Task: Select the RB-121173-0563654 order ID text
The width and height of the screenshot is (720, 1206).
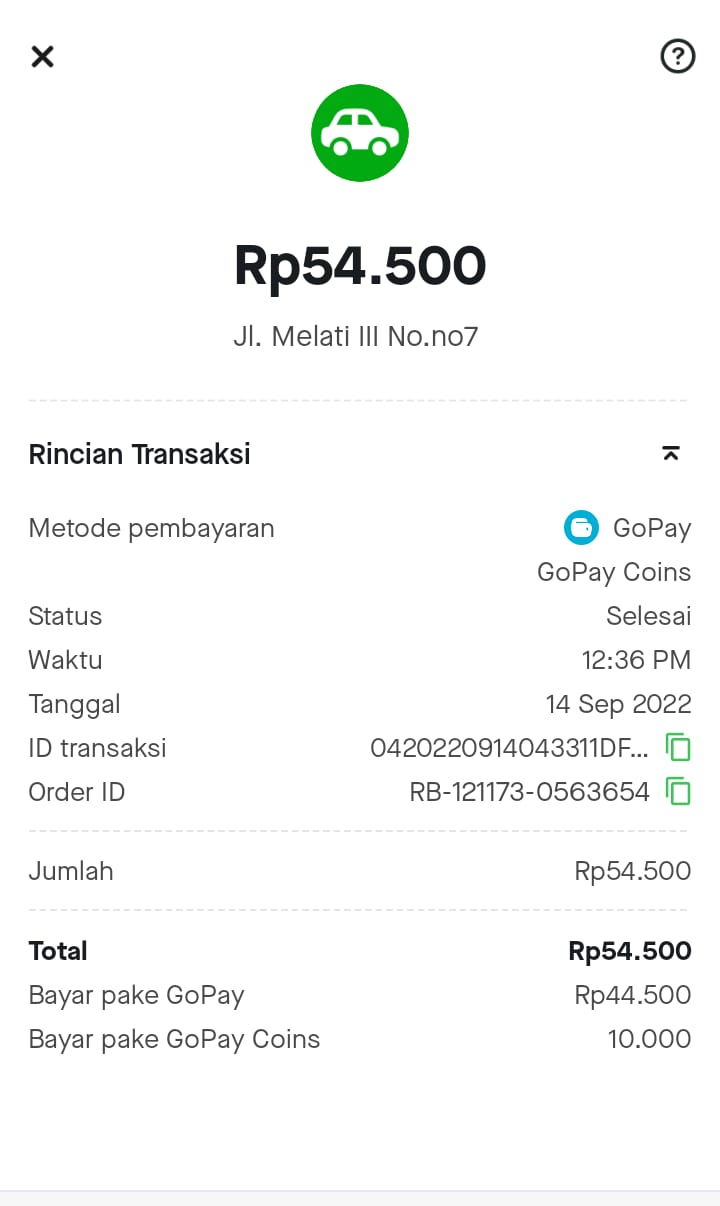Action: 530,792
